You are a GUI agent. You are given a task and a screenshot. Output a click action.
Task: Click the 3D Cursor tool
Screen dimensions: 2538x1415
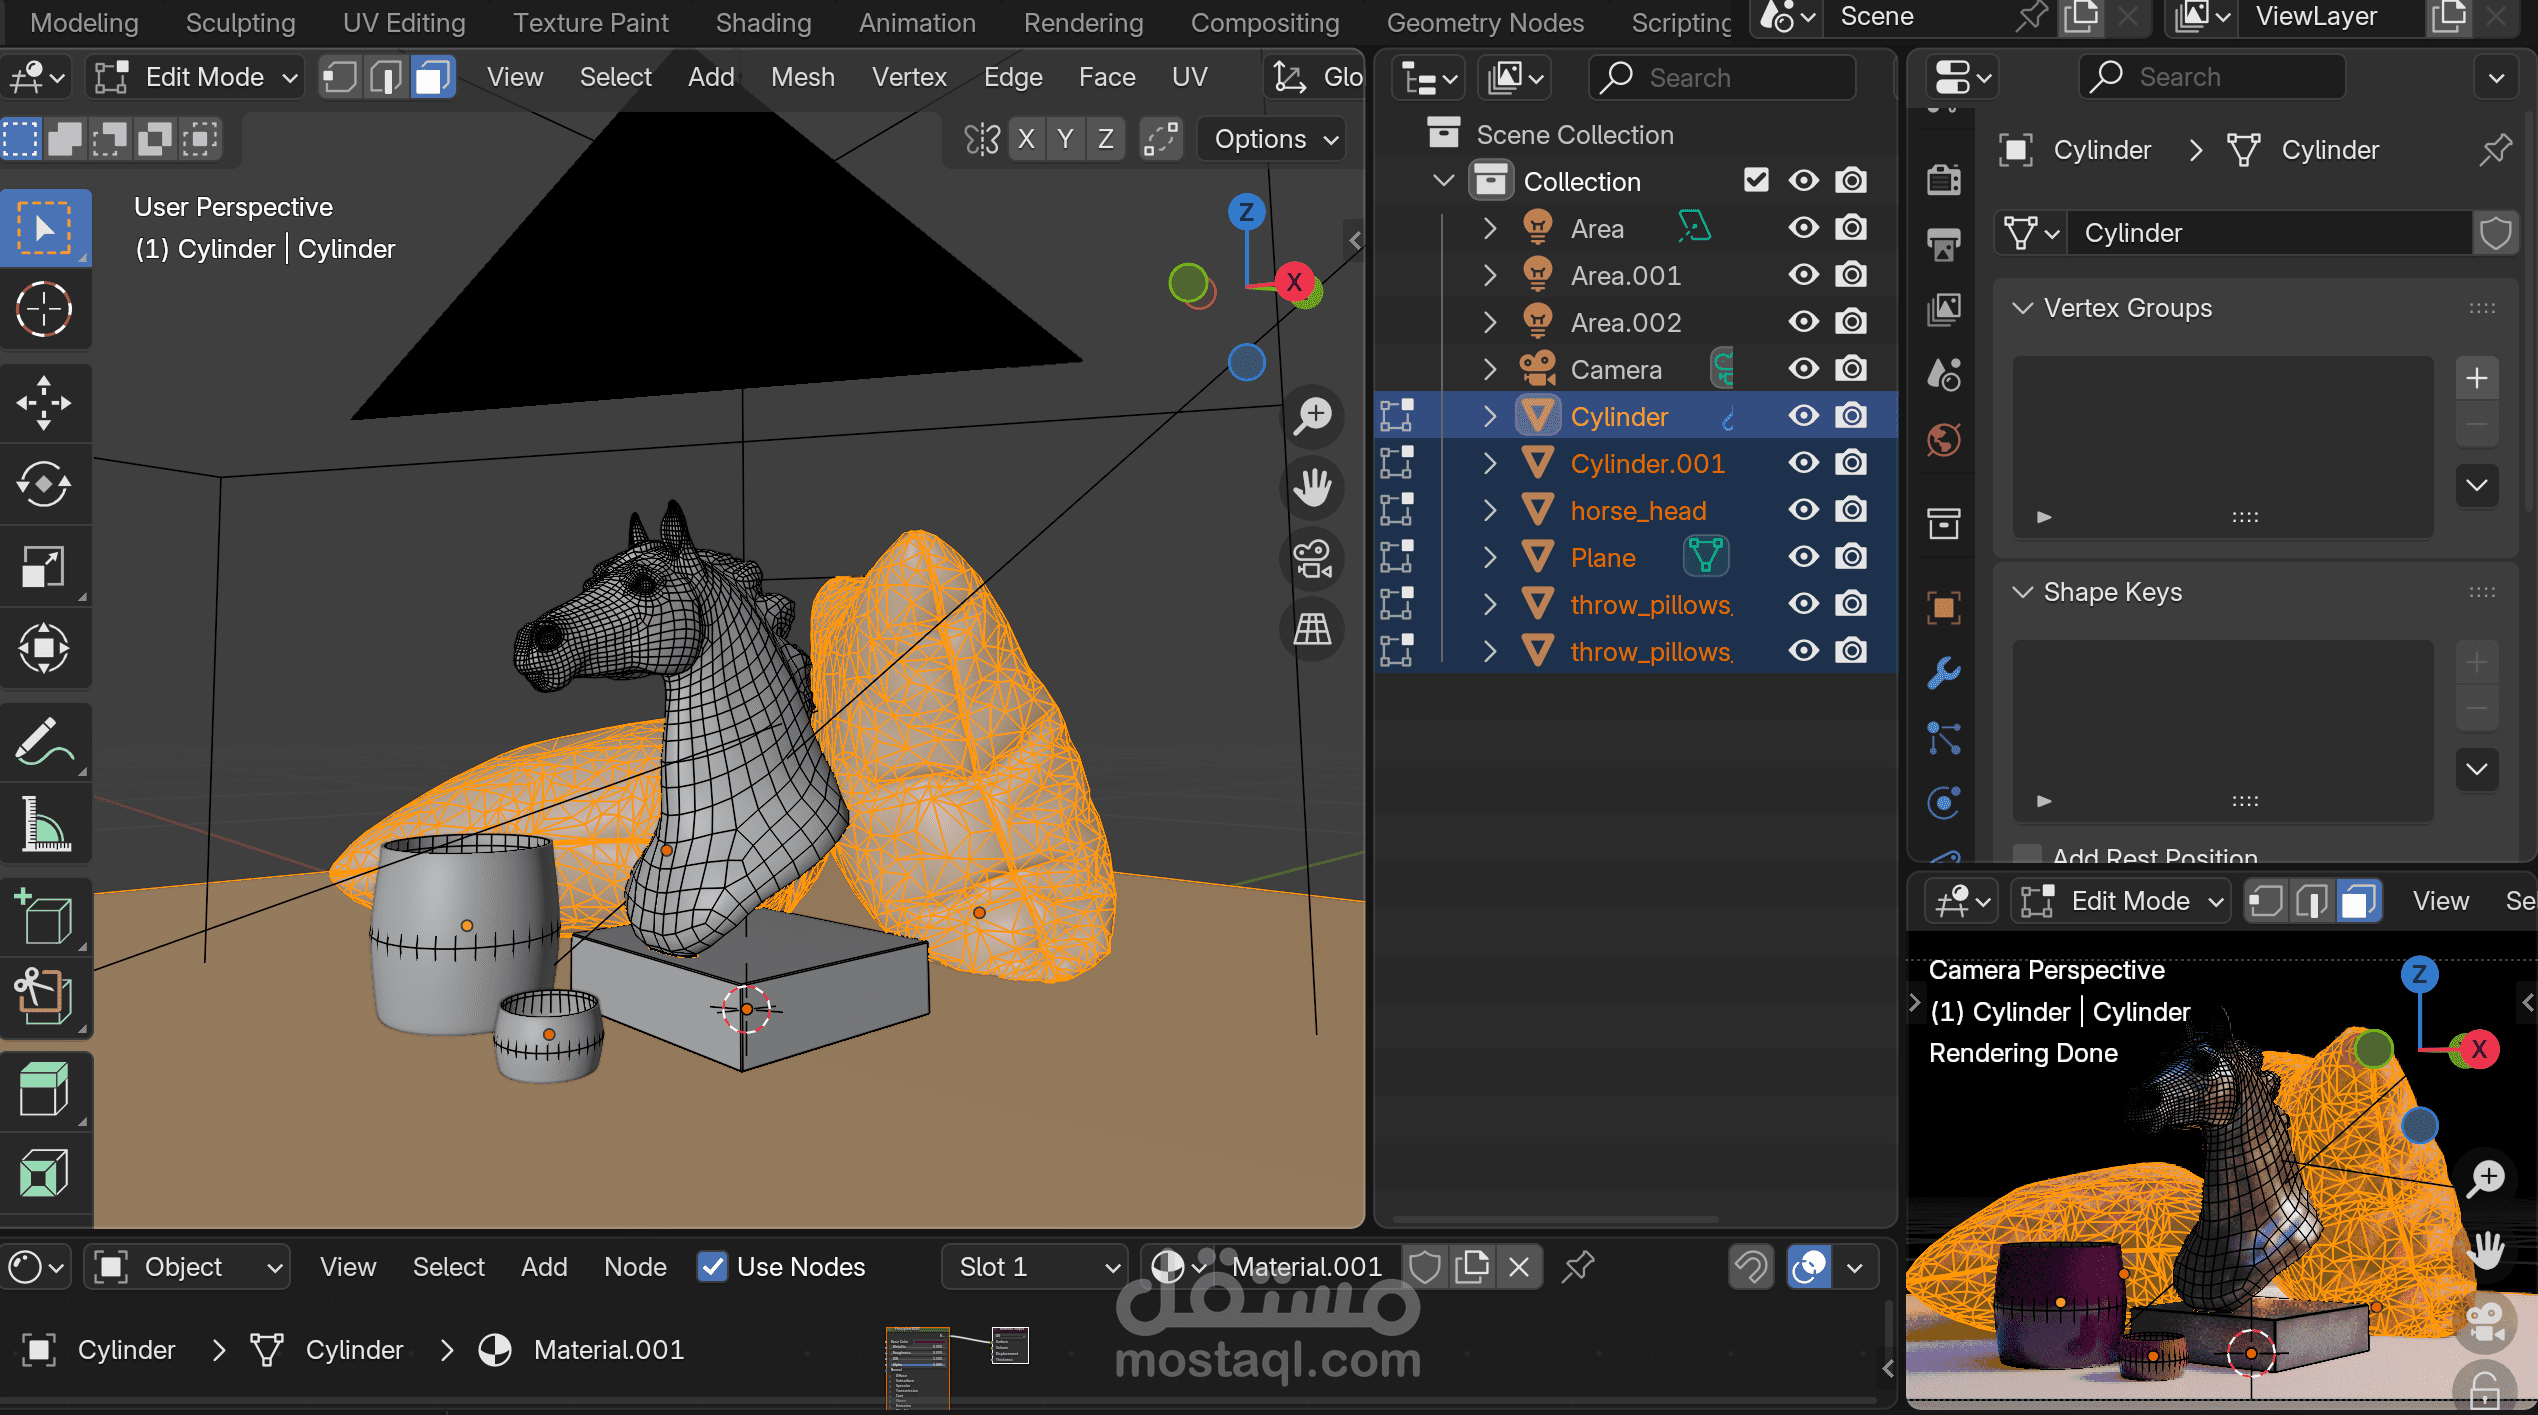44,308
